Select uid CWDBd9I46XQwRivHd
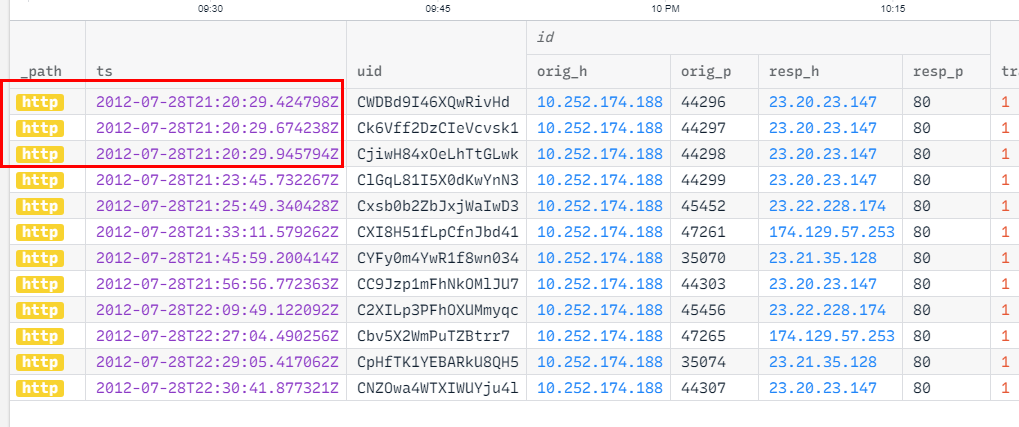Screen dimensions: 1019x427 click(433, 102)
